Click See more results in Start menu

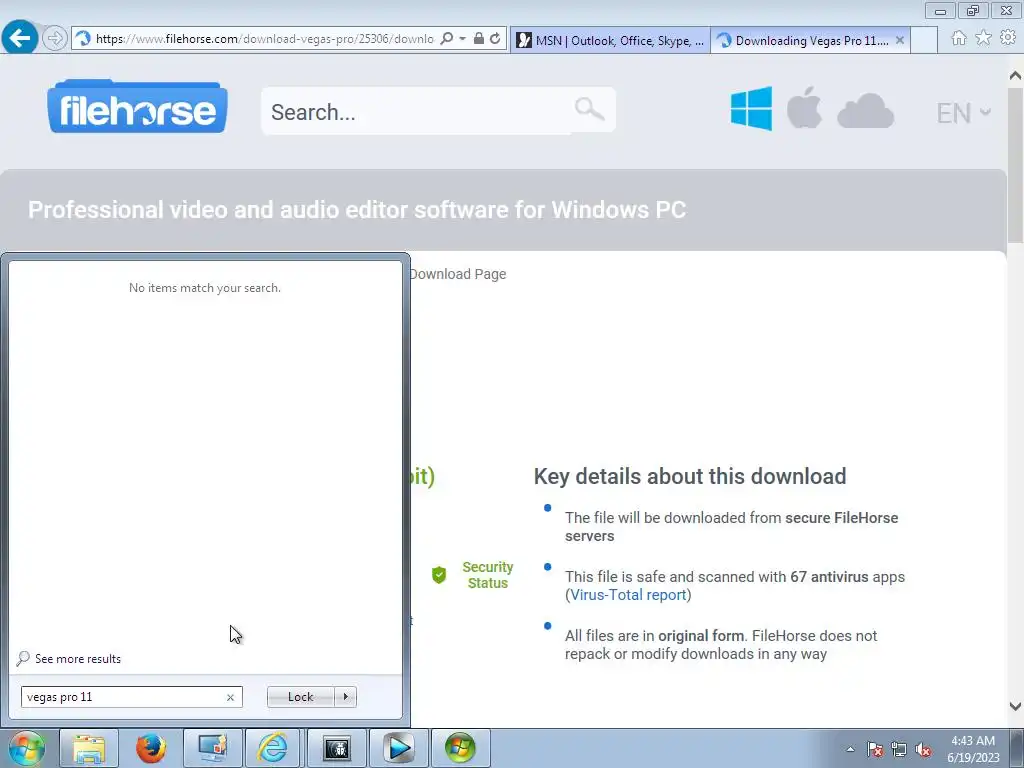(x=78, y=659)
